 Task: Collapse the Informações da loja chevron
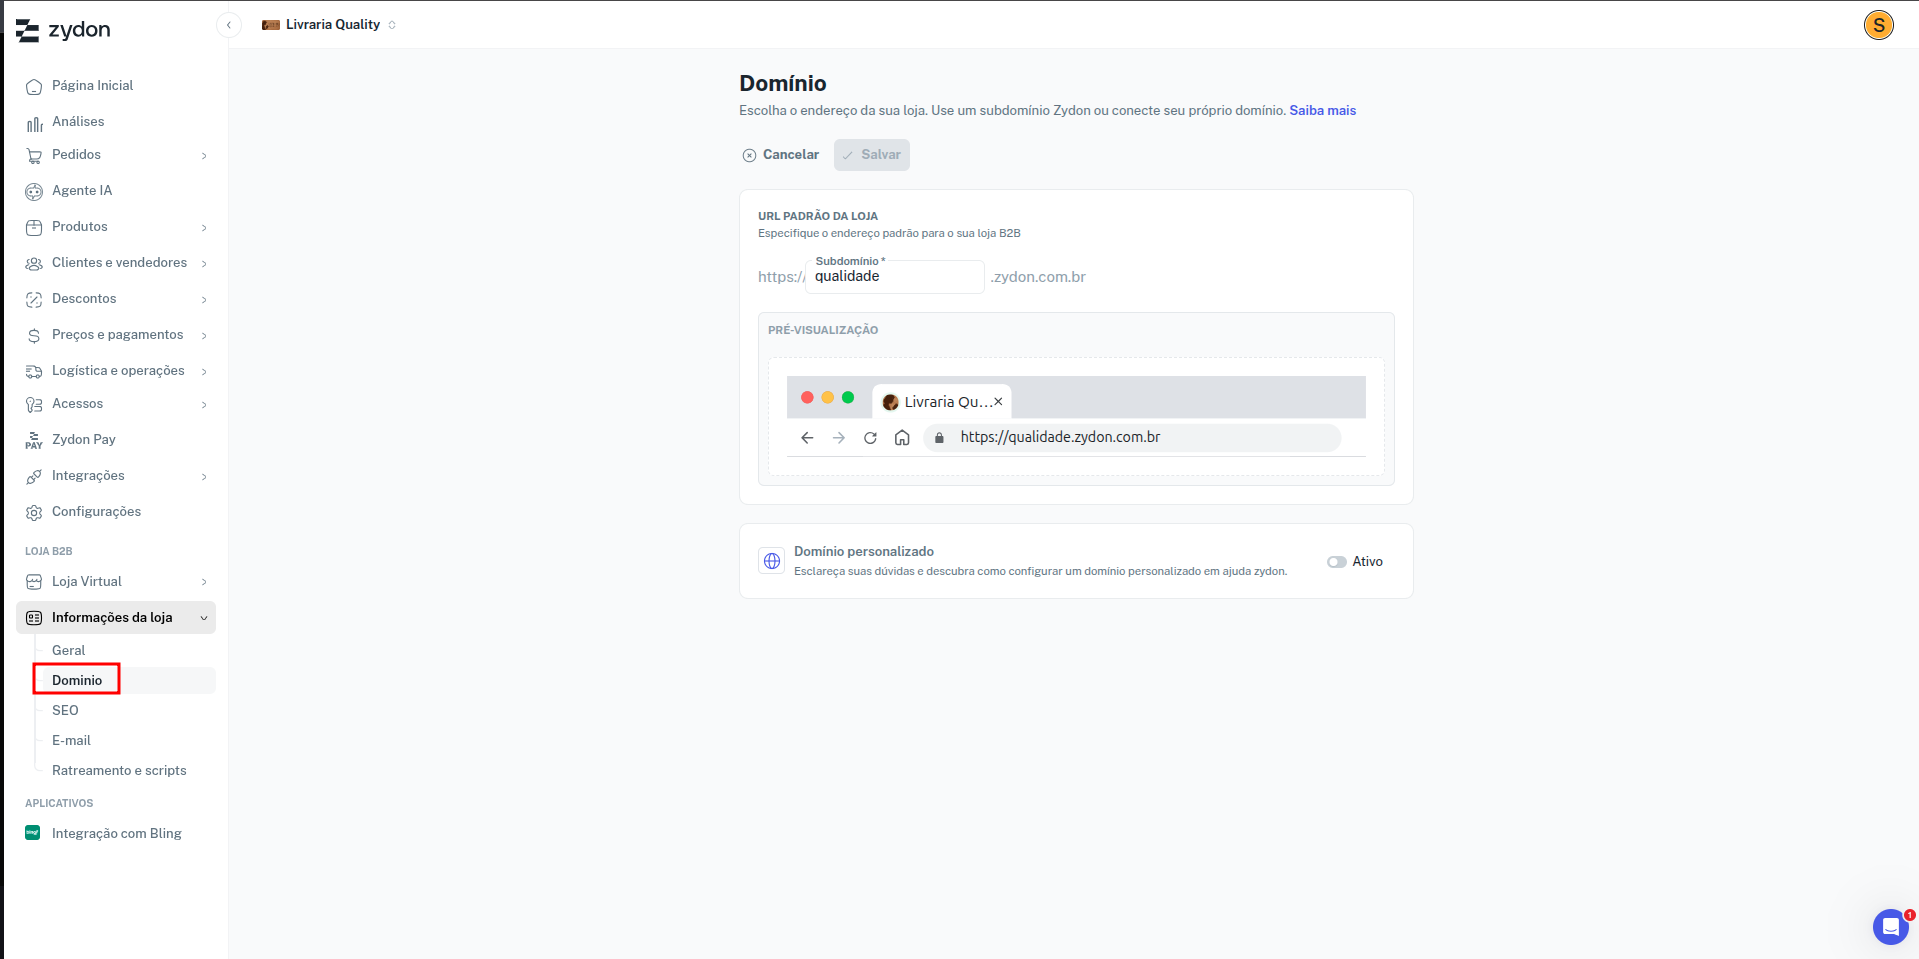204,618
